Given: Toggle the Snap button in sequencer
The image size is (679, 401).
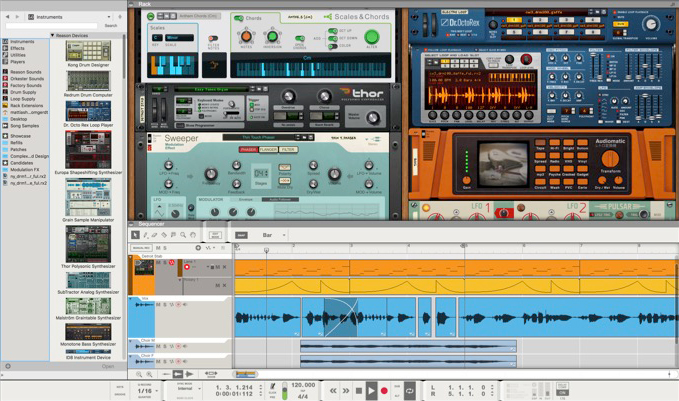Looking at the screenshot, I should tap(241, 235).
